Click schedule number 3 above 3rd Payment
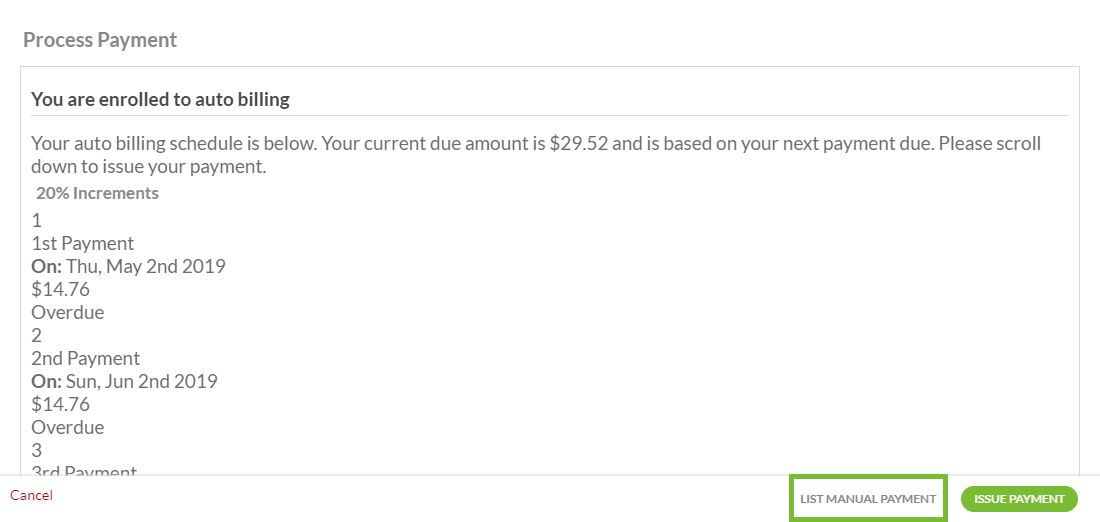This screenshot has height=522, width=1100. [x=37, y=450]
